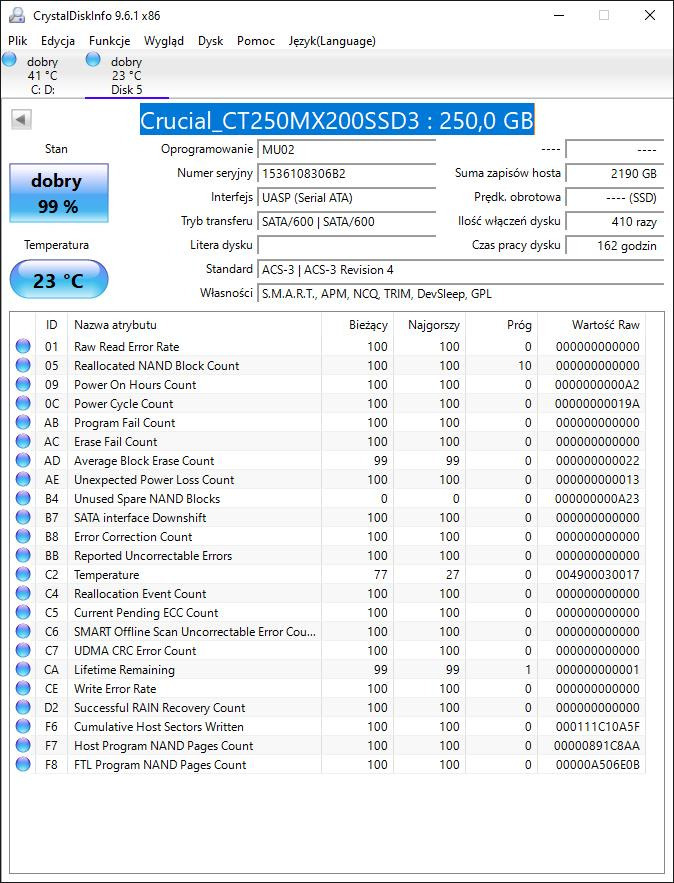
Task: Switch to the C: D: disk tab
Action: pos(41,75)
